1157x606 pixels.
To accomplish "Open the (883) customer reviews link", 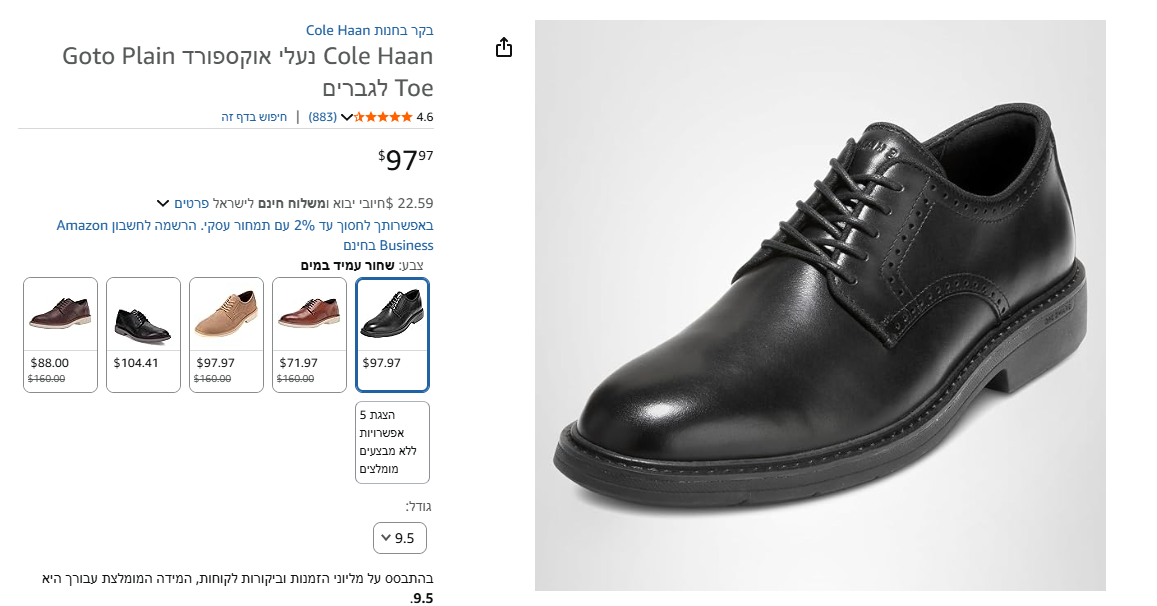I will click(x=322, y=117).
